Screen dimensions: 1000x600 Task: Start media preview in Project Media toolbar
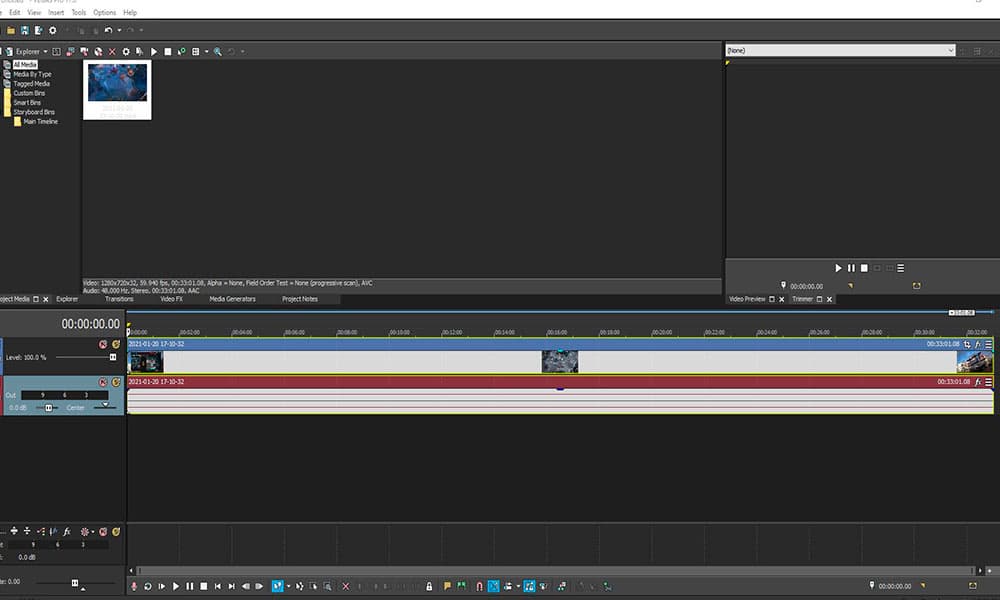click(x=154, y=52)
